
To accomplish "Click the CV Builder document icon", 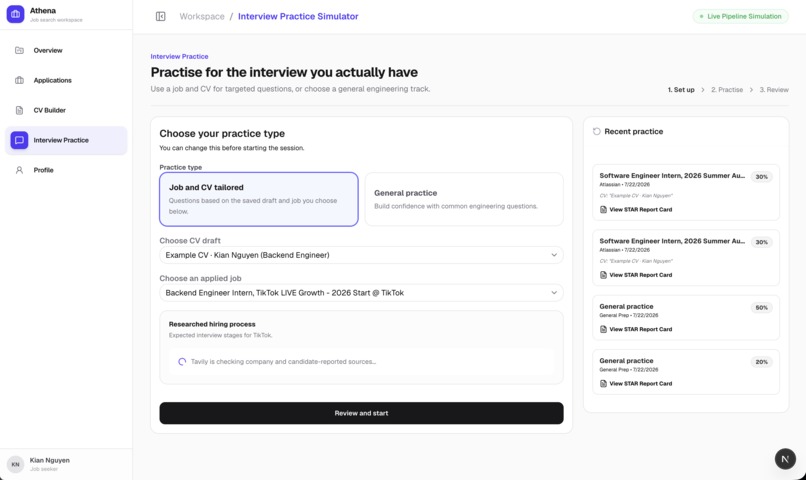I will [x=20, y=110].
